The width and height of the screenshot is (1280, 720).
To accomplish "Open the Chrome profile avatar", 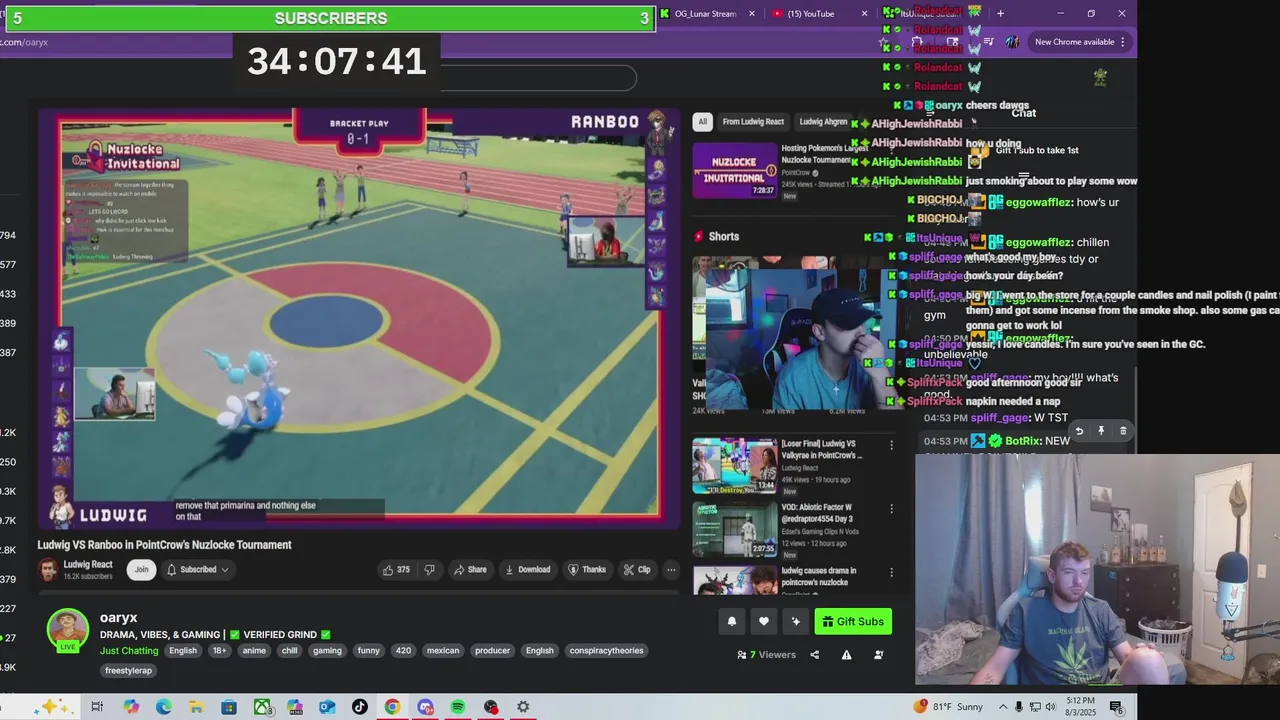I will (1012, 42).
